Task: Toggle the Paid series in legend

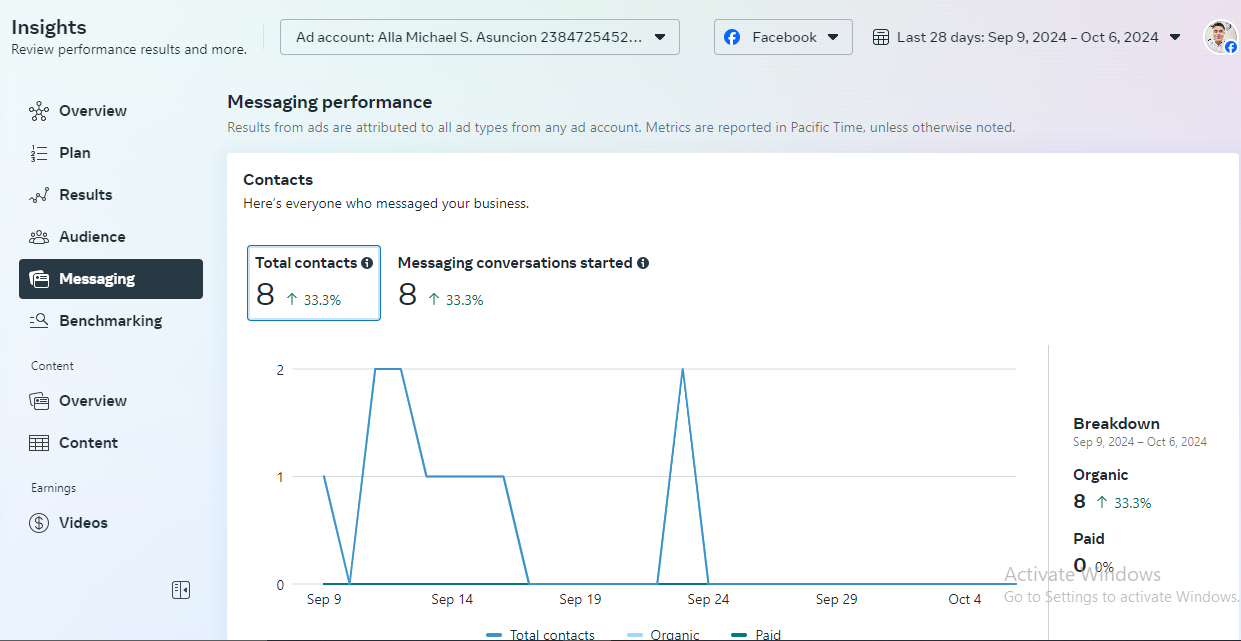Action: pos(757,635)
